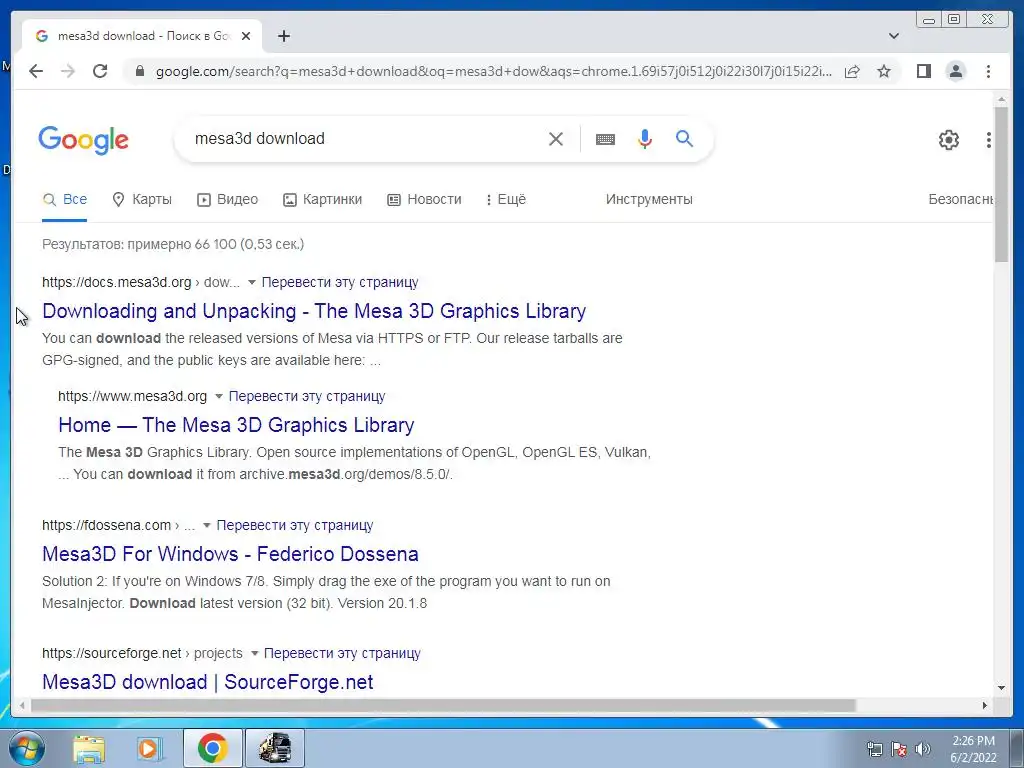Select the Все results tab
This screenshot has width=1024, height=768.
click(x=65, y=199)
